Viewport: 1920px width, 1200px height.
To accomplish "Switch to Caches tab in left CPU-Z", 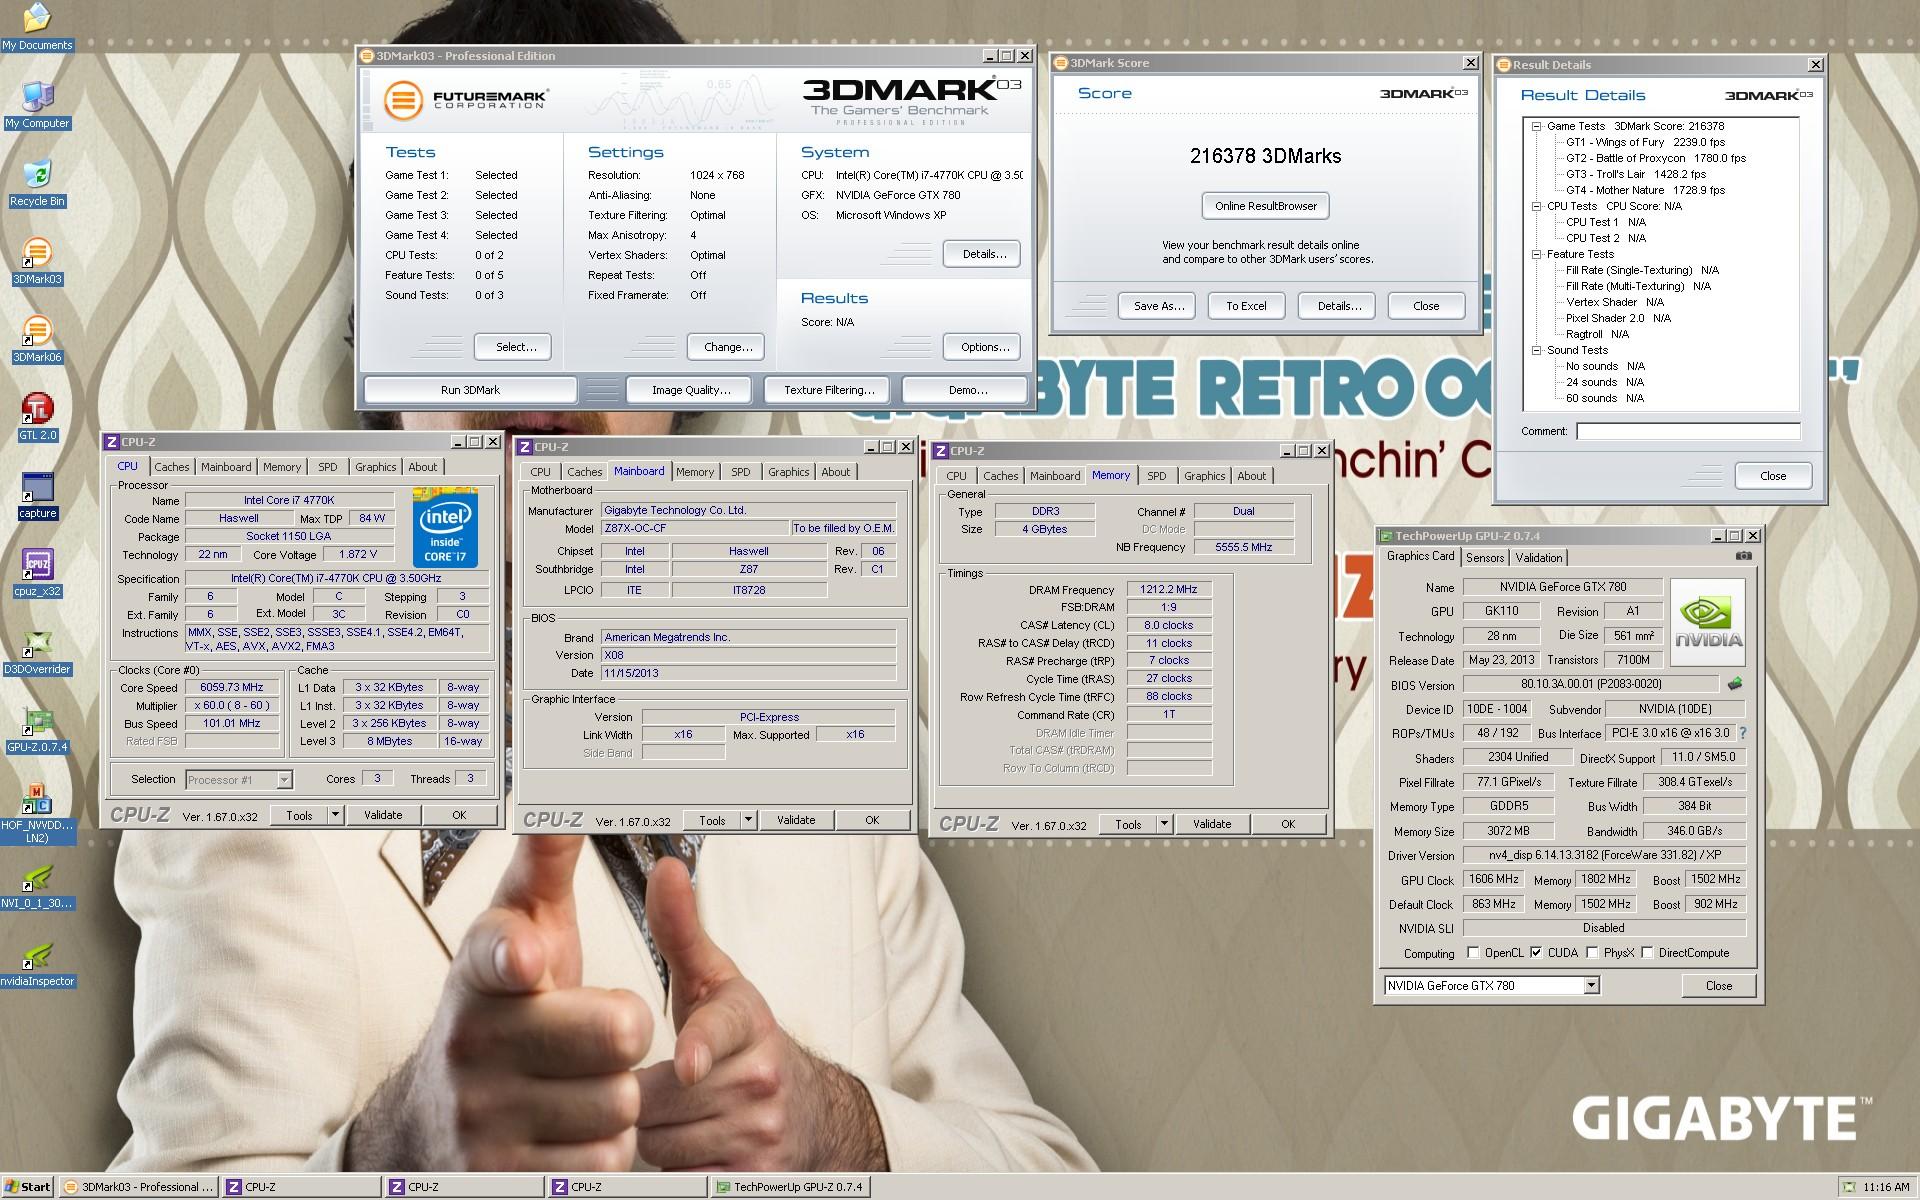I will pos(171,467).
